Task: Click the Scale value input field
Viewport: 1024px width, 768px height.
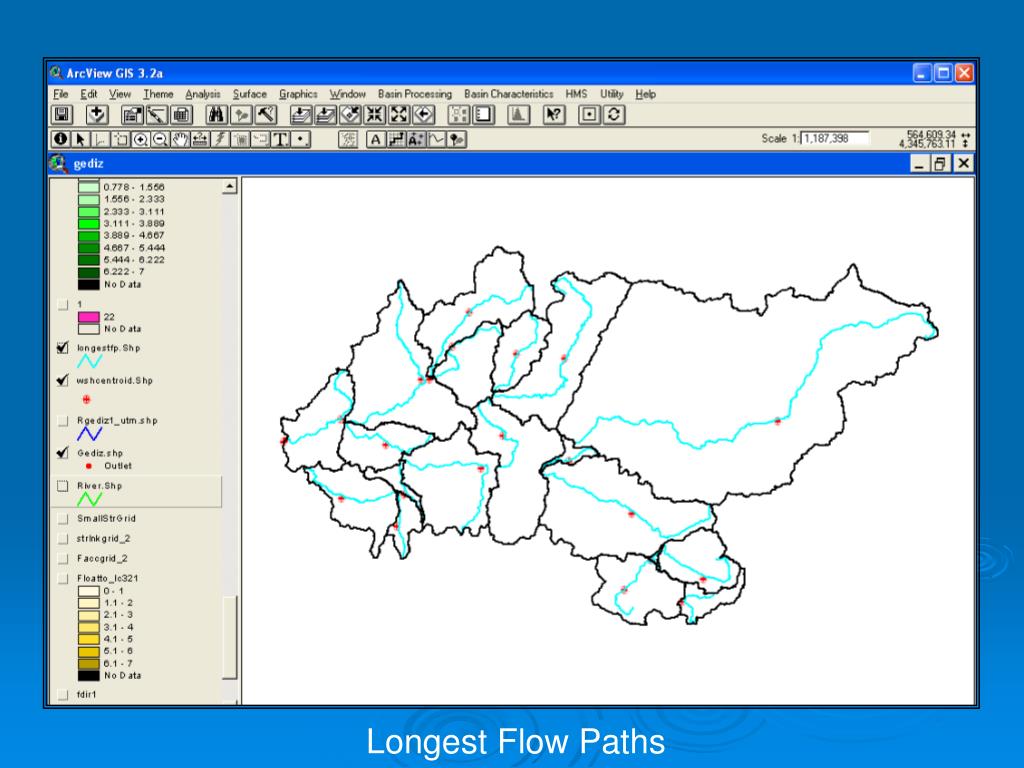Action: [x=835, y=138]
